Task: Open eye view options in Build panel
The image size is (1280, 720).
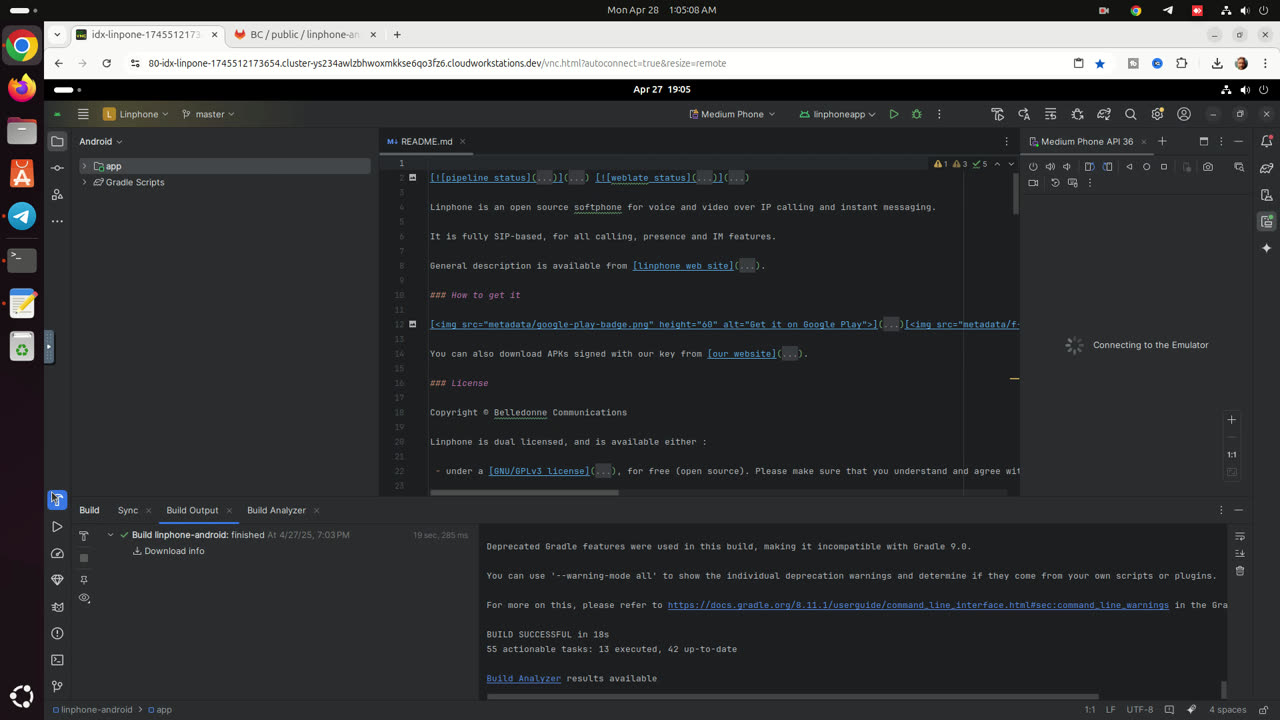Action: pos(84,598)
